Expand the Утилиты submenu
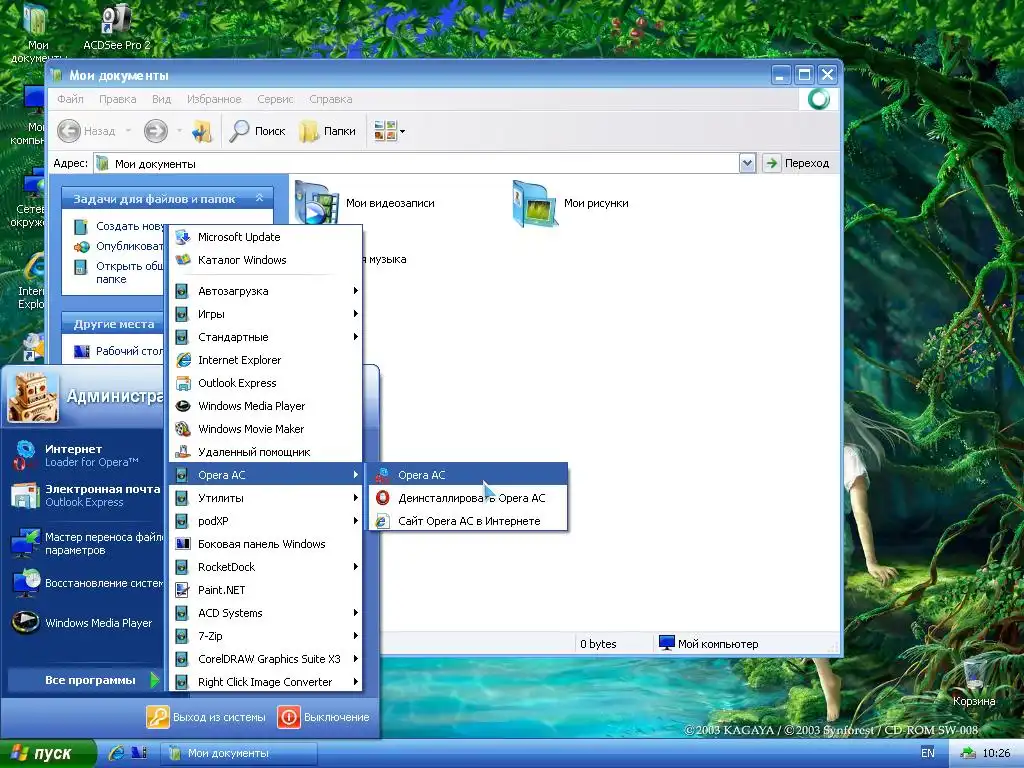This screenshot has width=1024, height=768. click(x=265, y=498)
